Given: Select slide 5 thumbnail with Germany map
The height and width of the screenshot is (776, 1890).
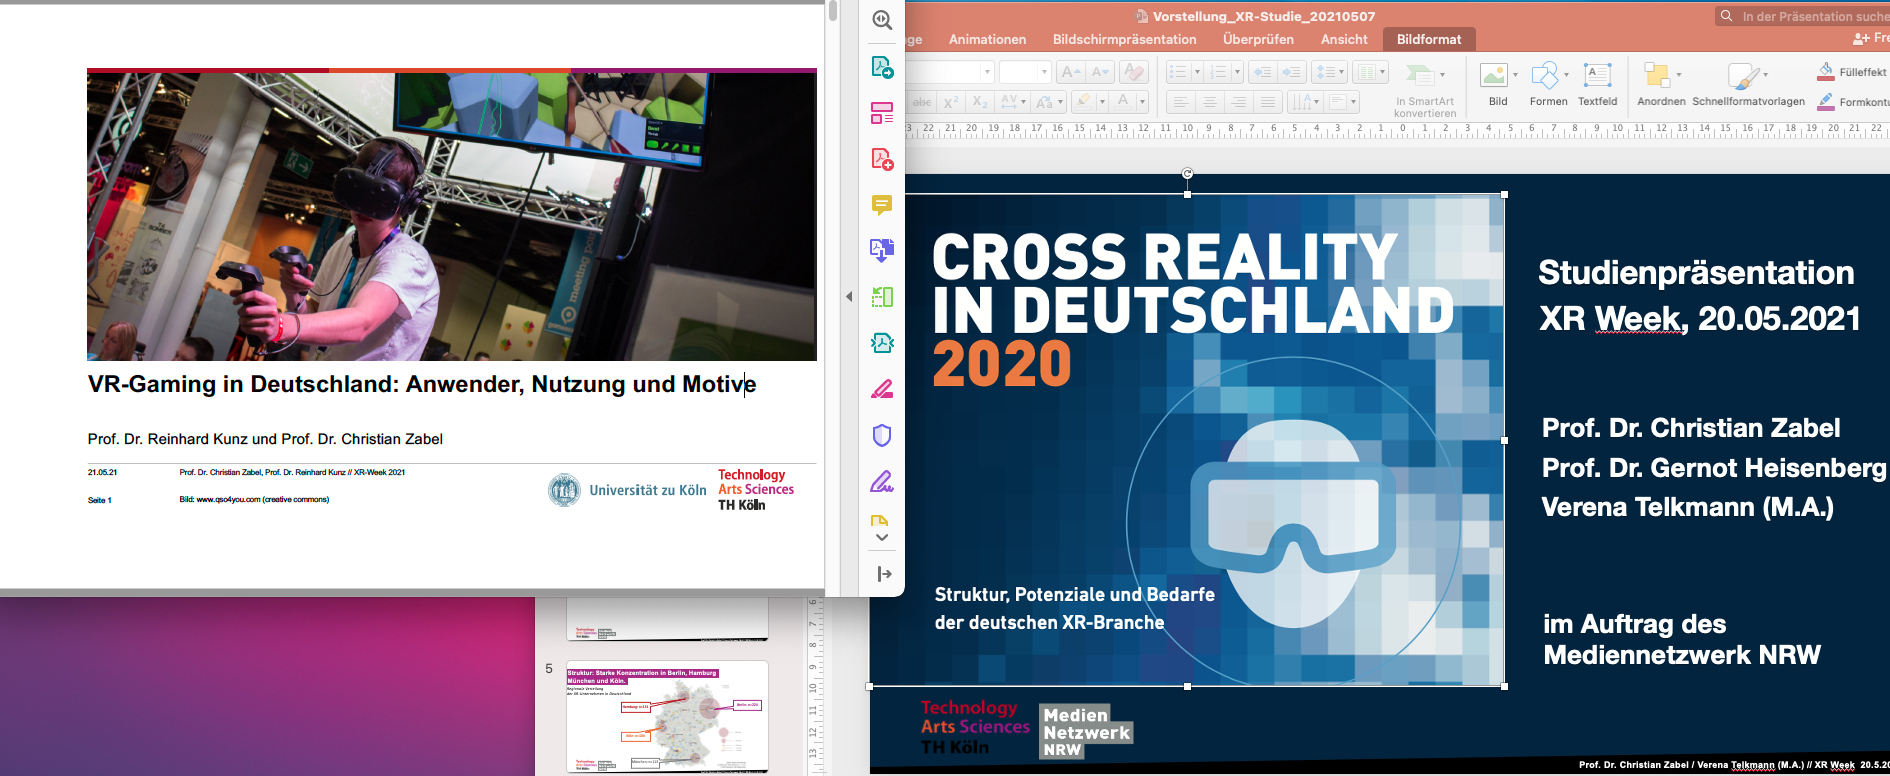Looking at the screenshot, I should click(x=667, y=716).
